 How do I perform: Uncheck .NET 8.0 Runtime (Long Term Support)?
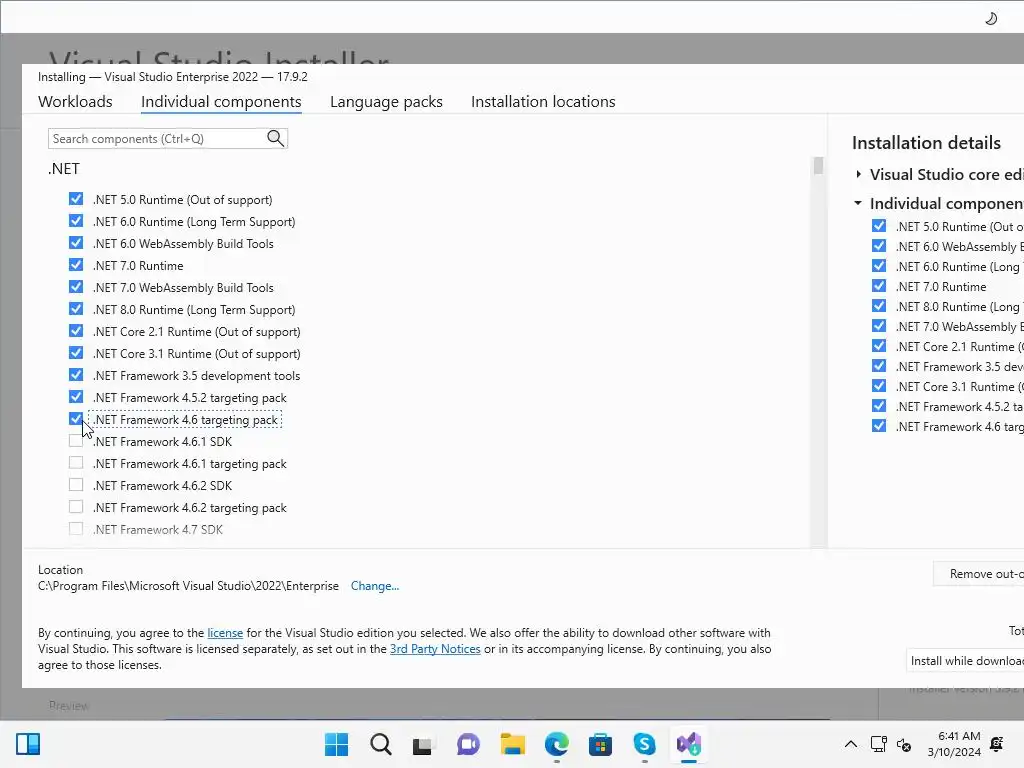tap(76, 309)
